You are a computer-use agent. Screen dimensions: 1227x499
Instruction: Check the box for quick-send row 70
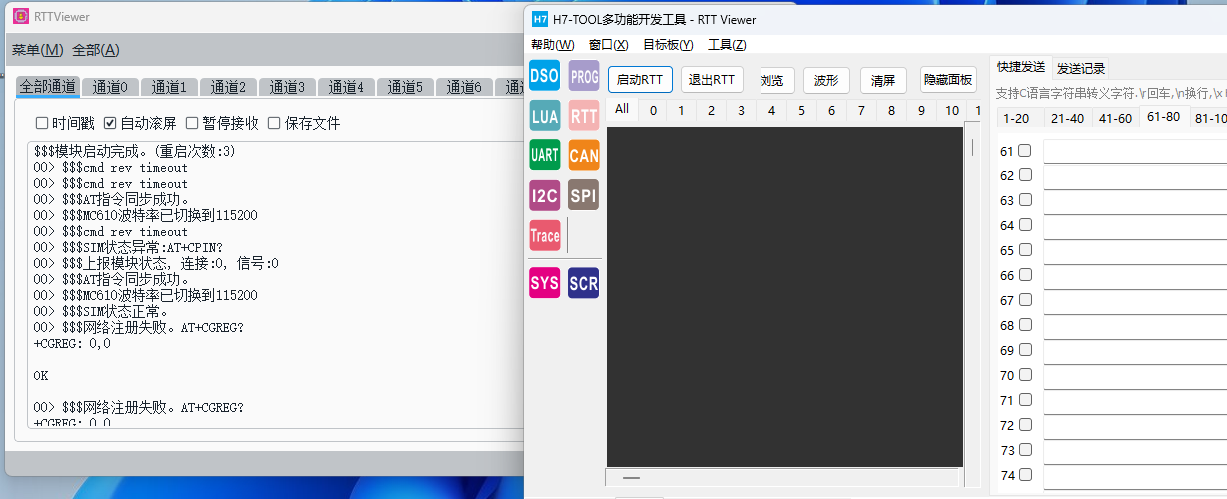1025,375
